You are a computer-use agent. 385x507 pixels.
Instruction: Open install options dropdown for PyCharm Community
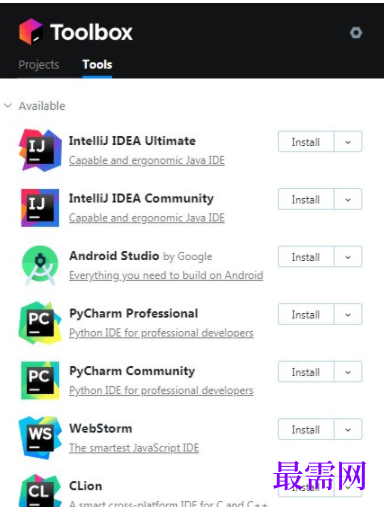pos(348,372)
